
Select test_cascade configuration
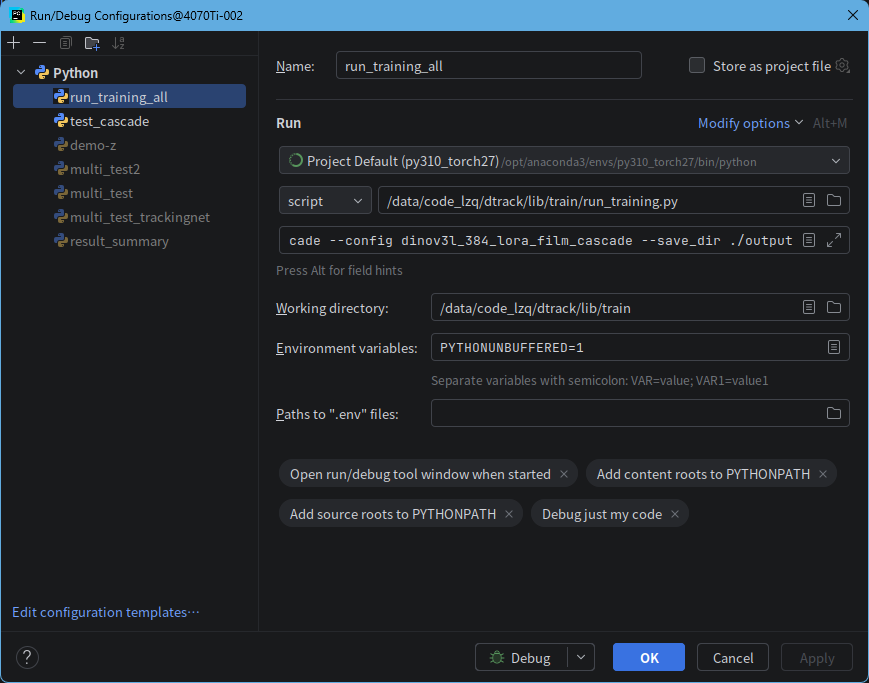109,121
